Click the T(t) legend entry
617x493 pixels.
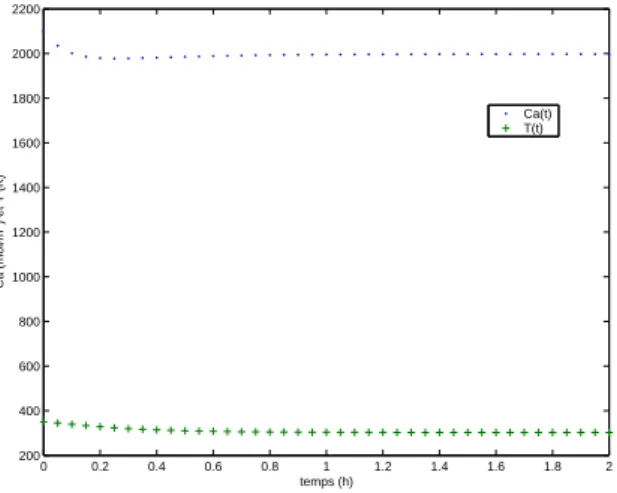point(533,128)
